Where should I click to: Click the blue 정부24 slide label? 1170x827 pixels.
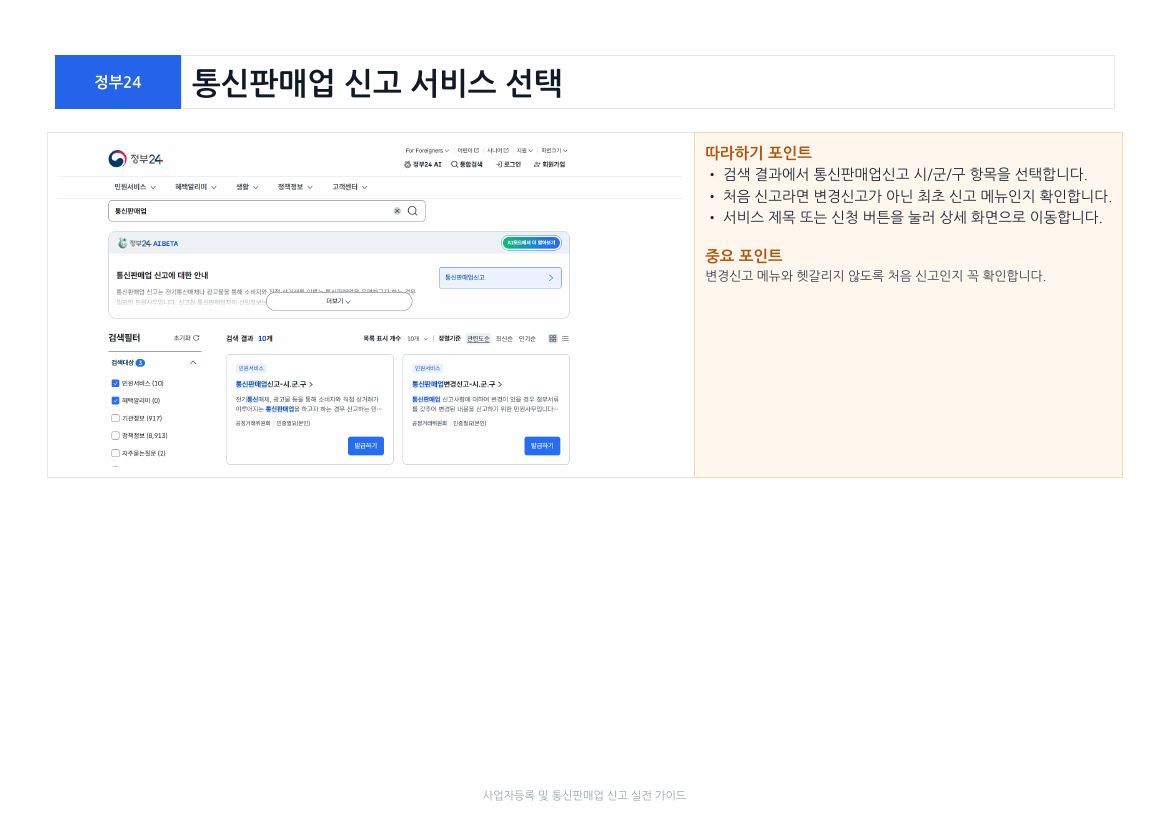click(x=118, y=82)
